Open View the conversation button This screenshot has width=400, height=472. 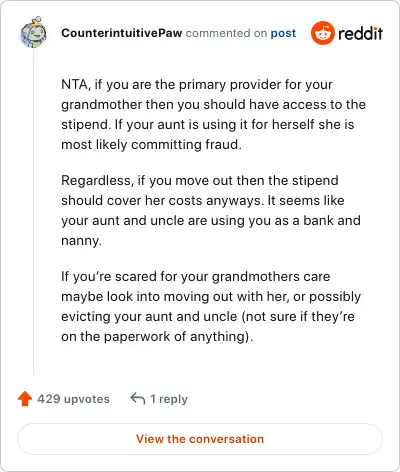pyautogui.click(x=200, y=439)
